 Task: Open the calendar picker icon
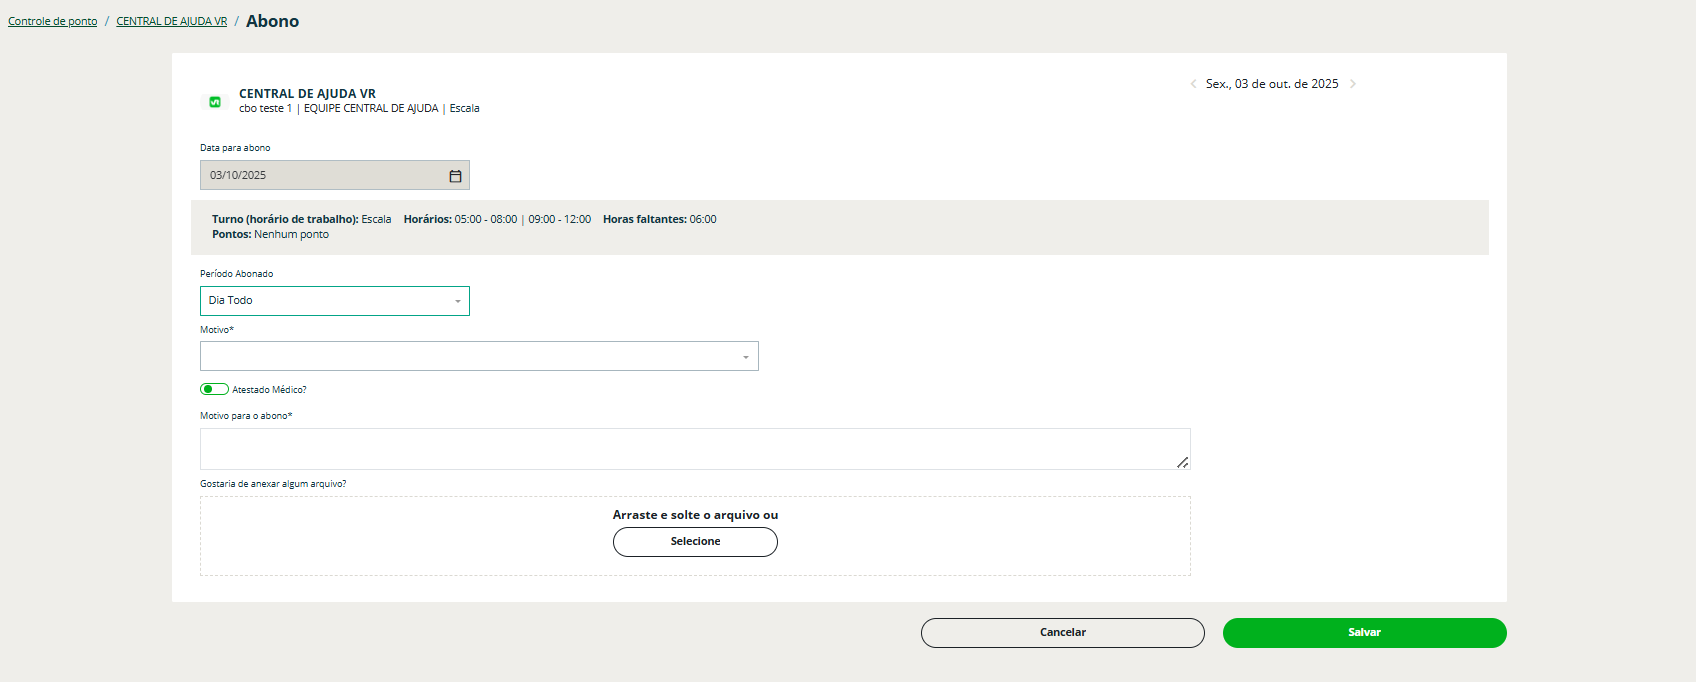click(x=455, y=176)
